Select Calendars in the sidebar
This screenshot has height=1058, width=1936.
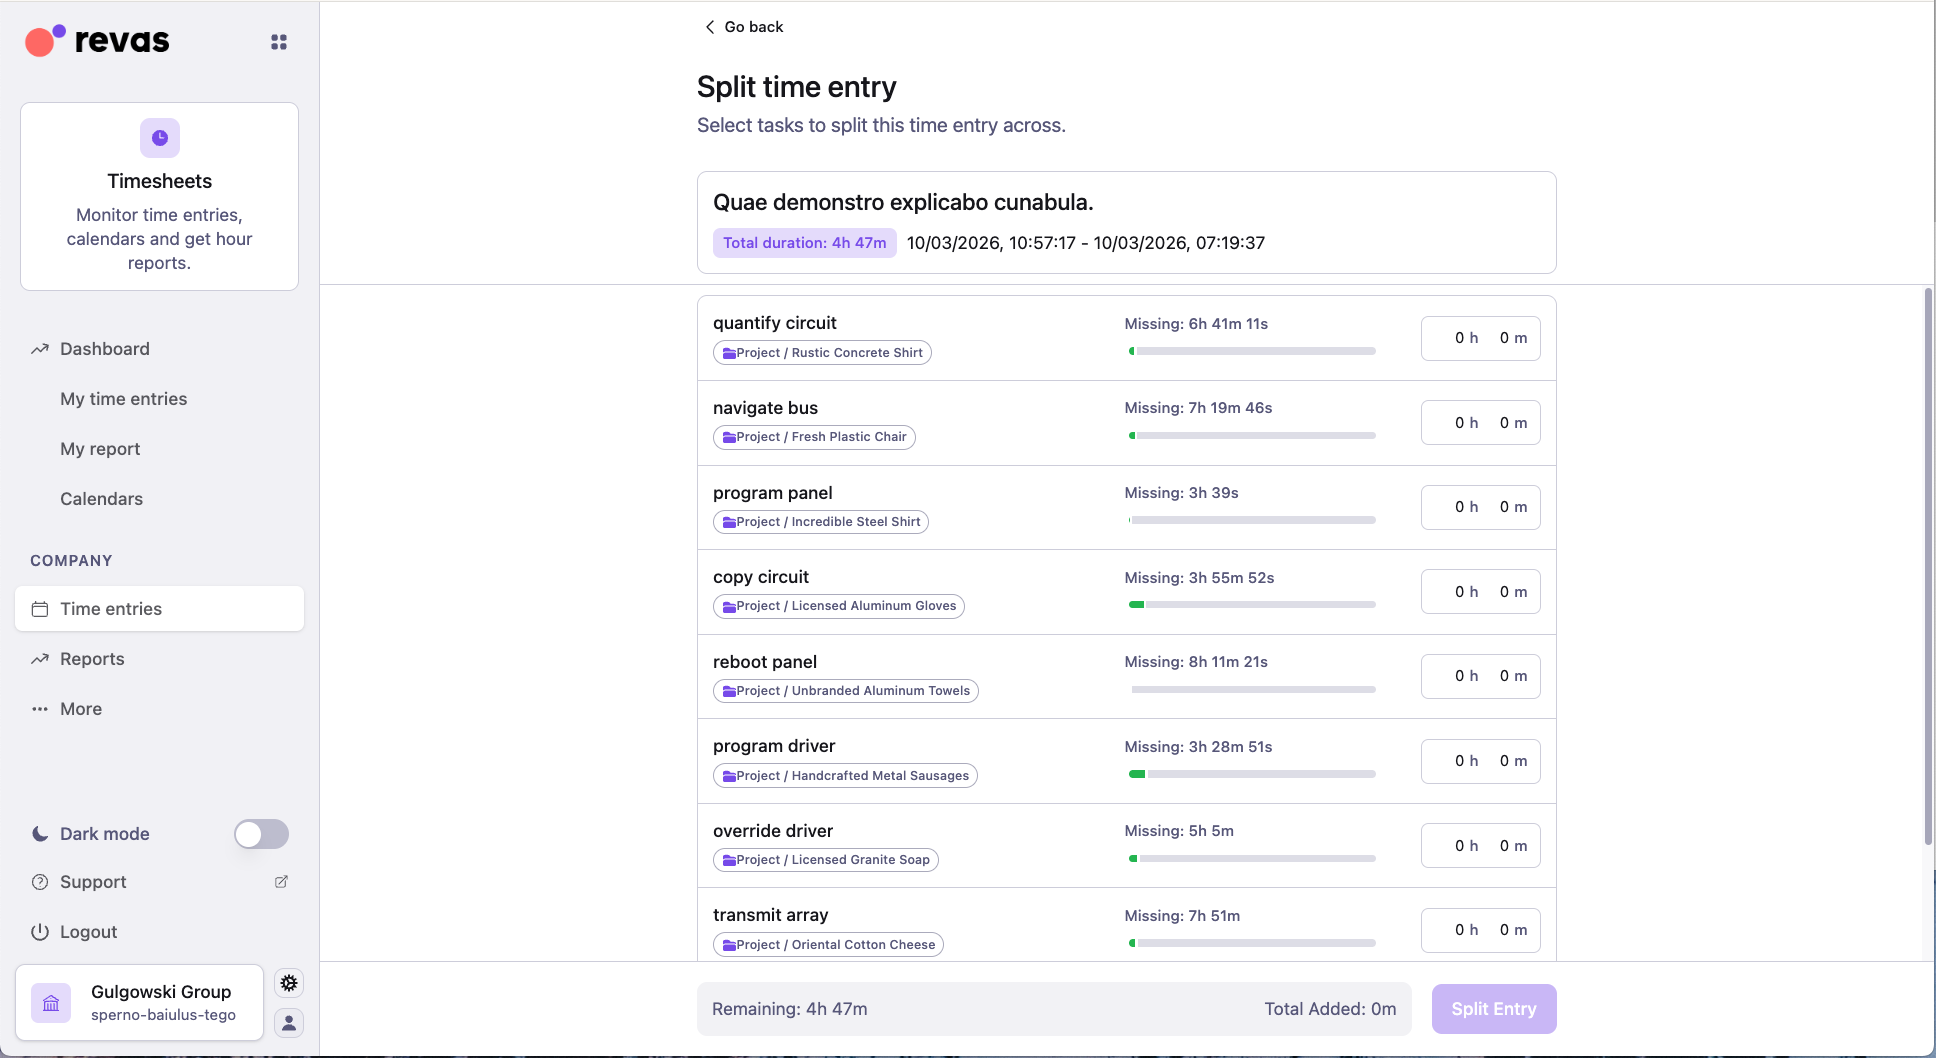click(x=101, y=498)
